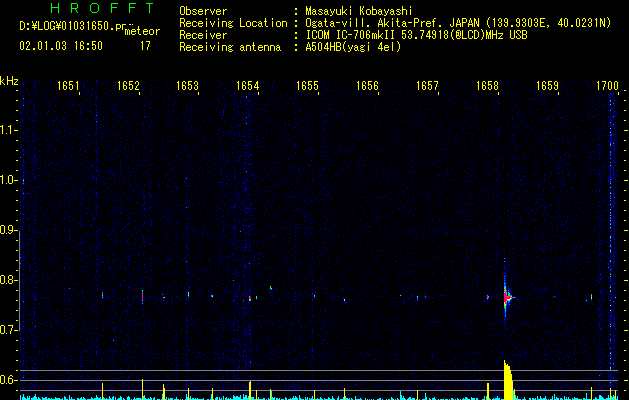Click the 0.8 kHz frequency axis label

click(x=8, y=280)
